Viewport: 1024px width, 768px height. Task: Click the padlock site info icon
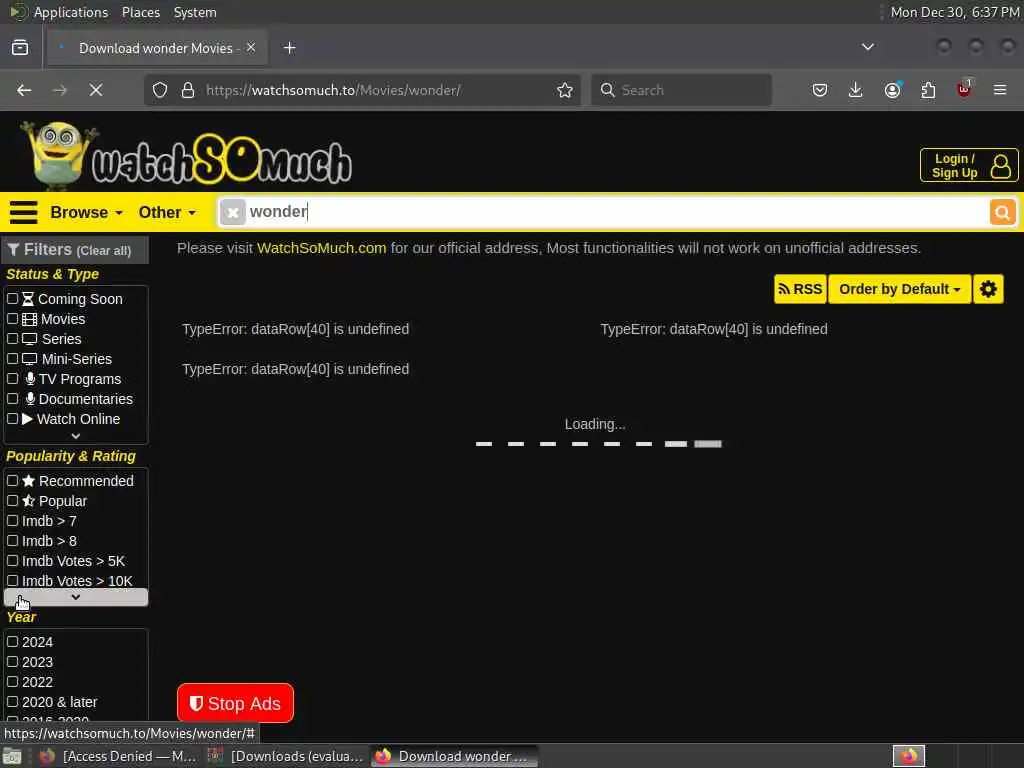[188, 90]
